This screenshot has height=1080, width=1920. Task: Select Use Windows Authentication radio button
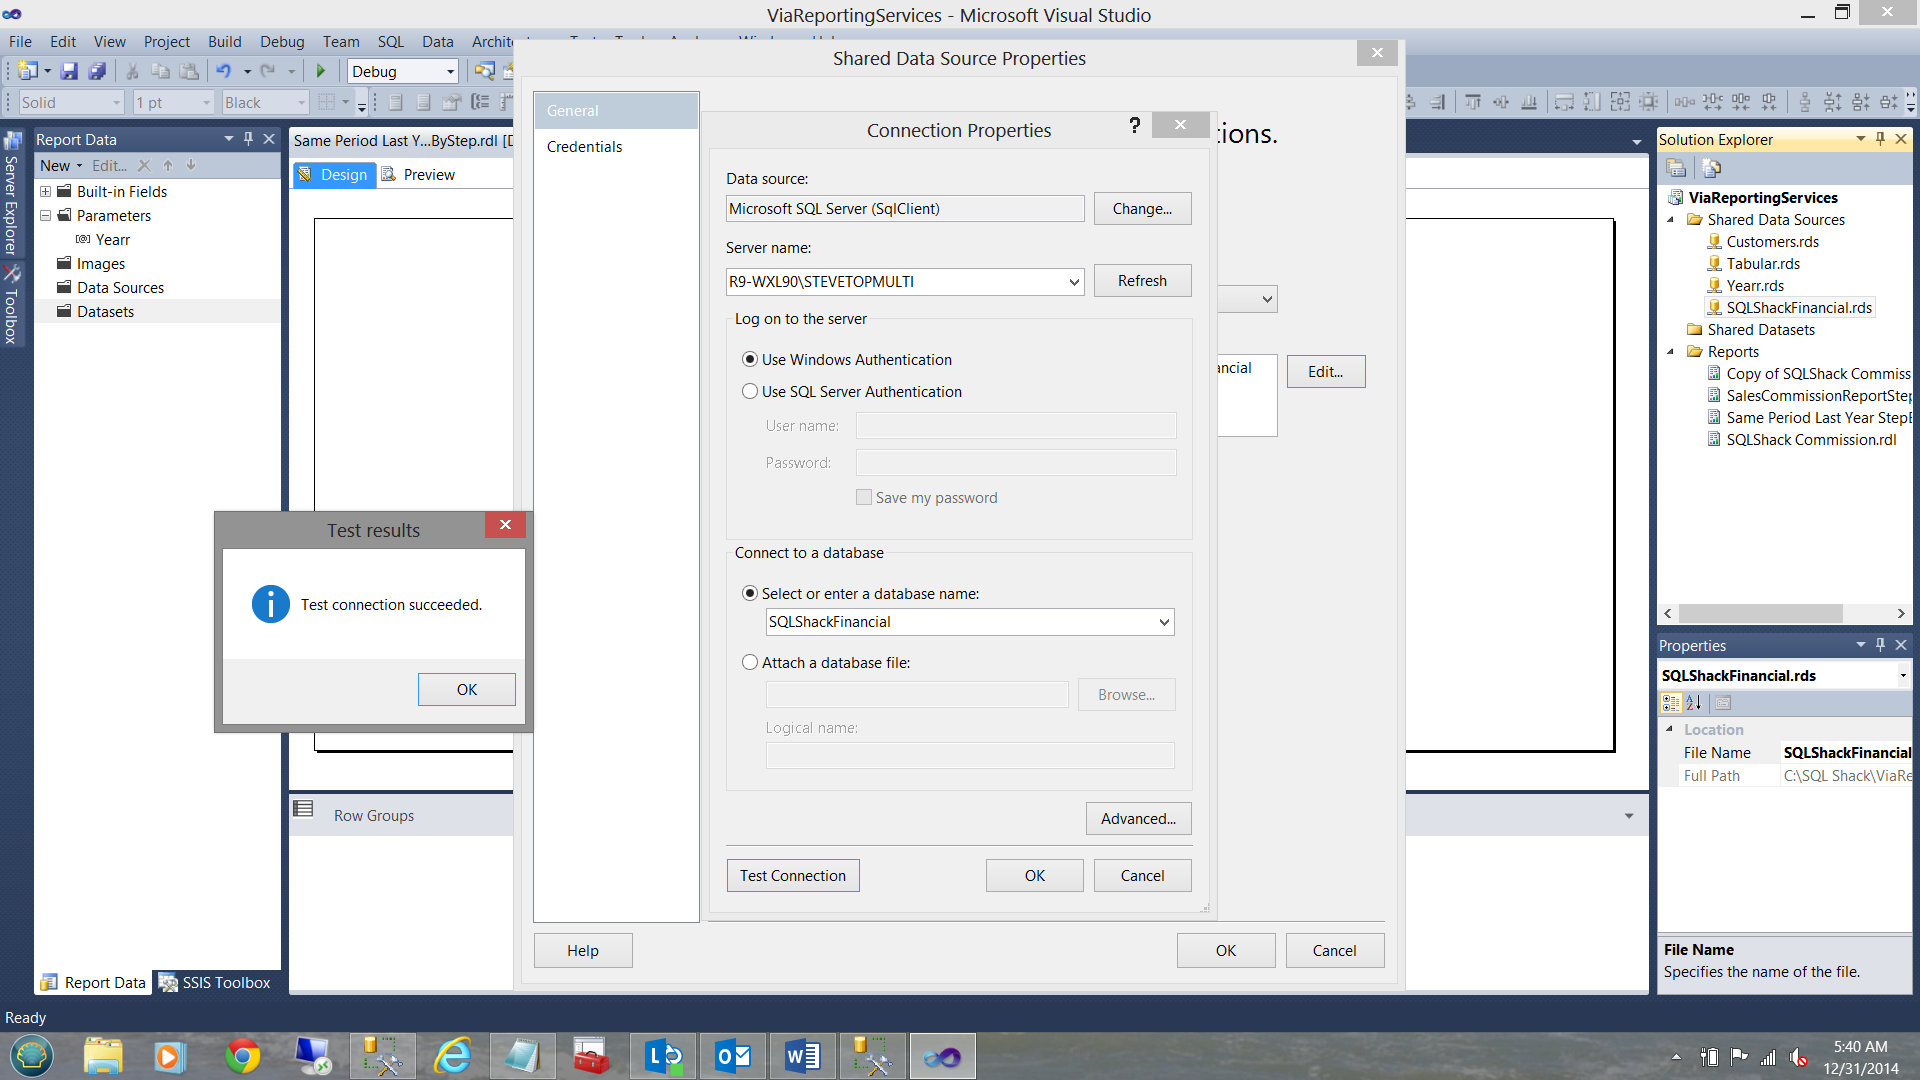tap(750, 360)
